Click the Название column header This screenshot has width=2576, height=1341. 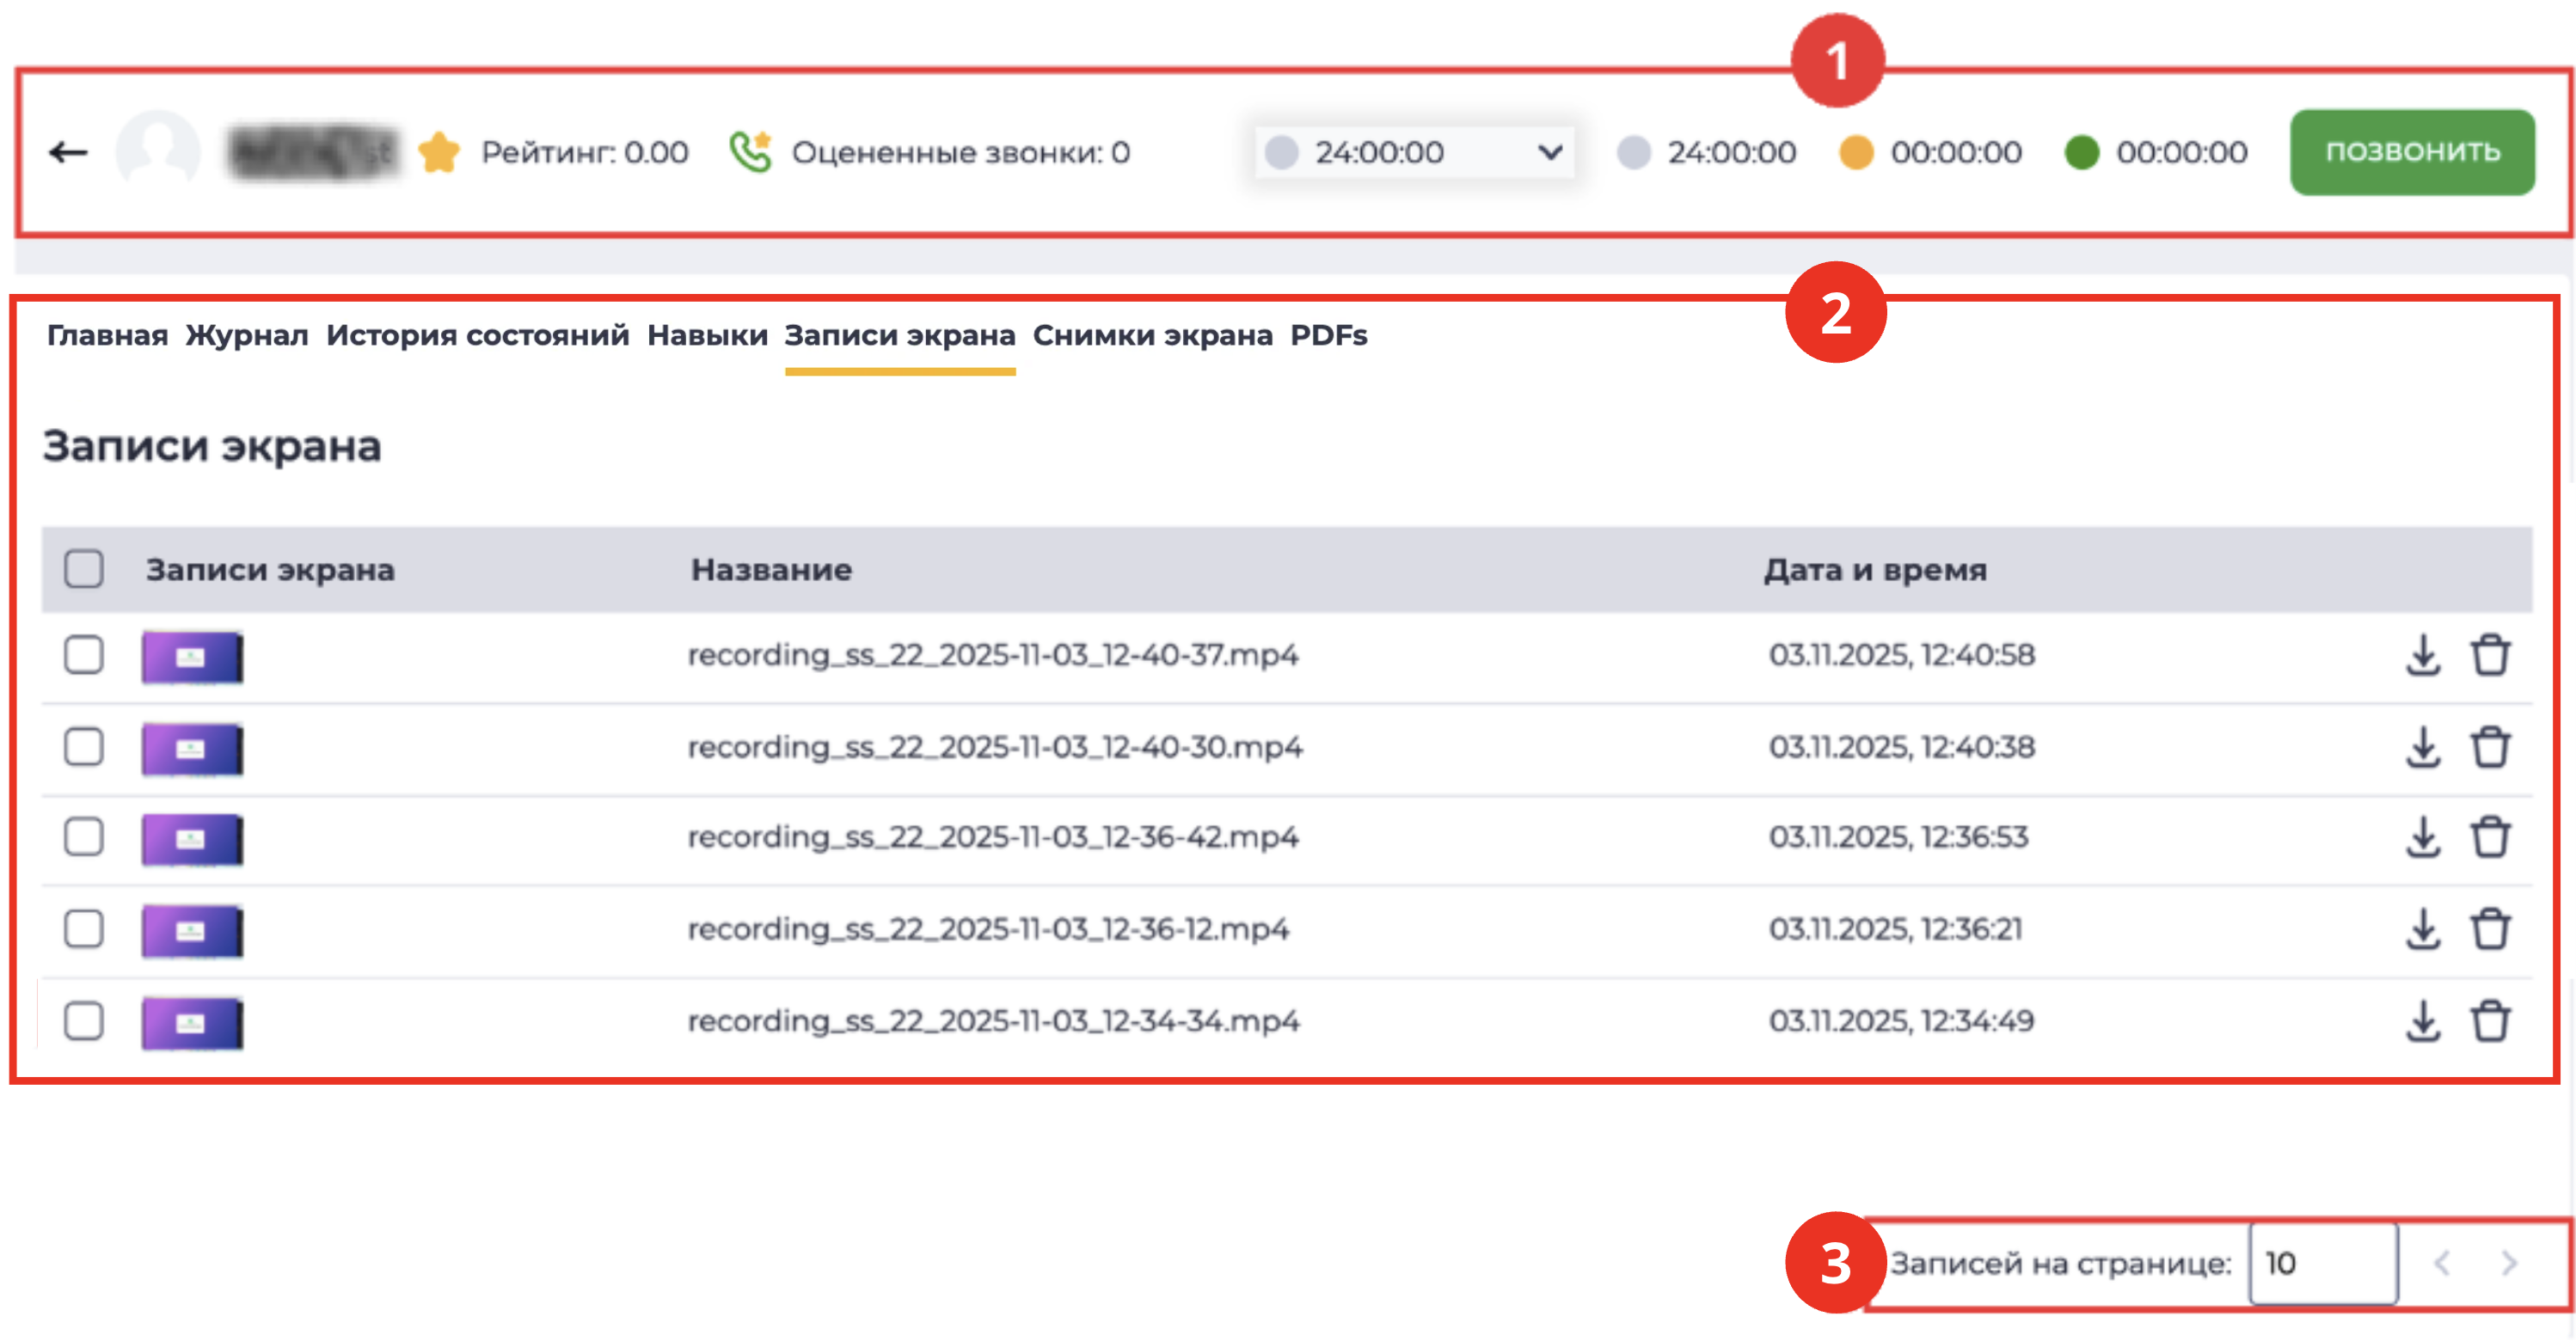[771, 570]
